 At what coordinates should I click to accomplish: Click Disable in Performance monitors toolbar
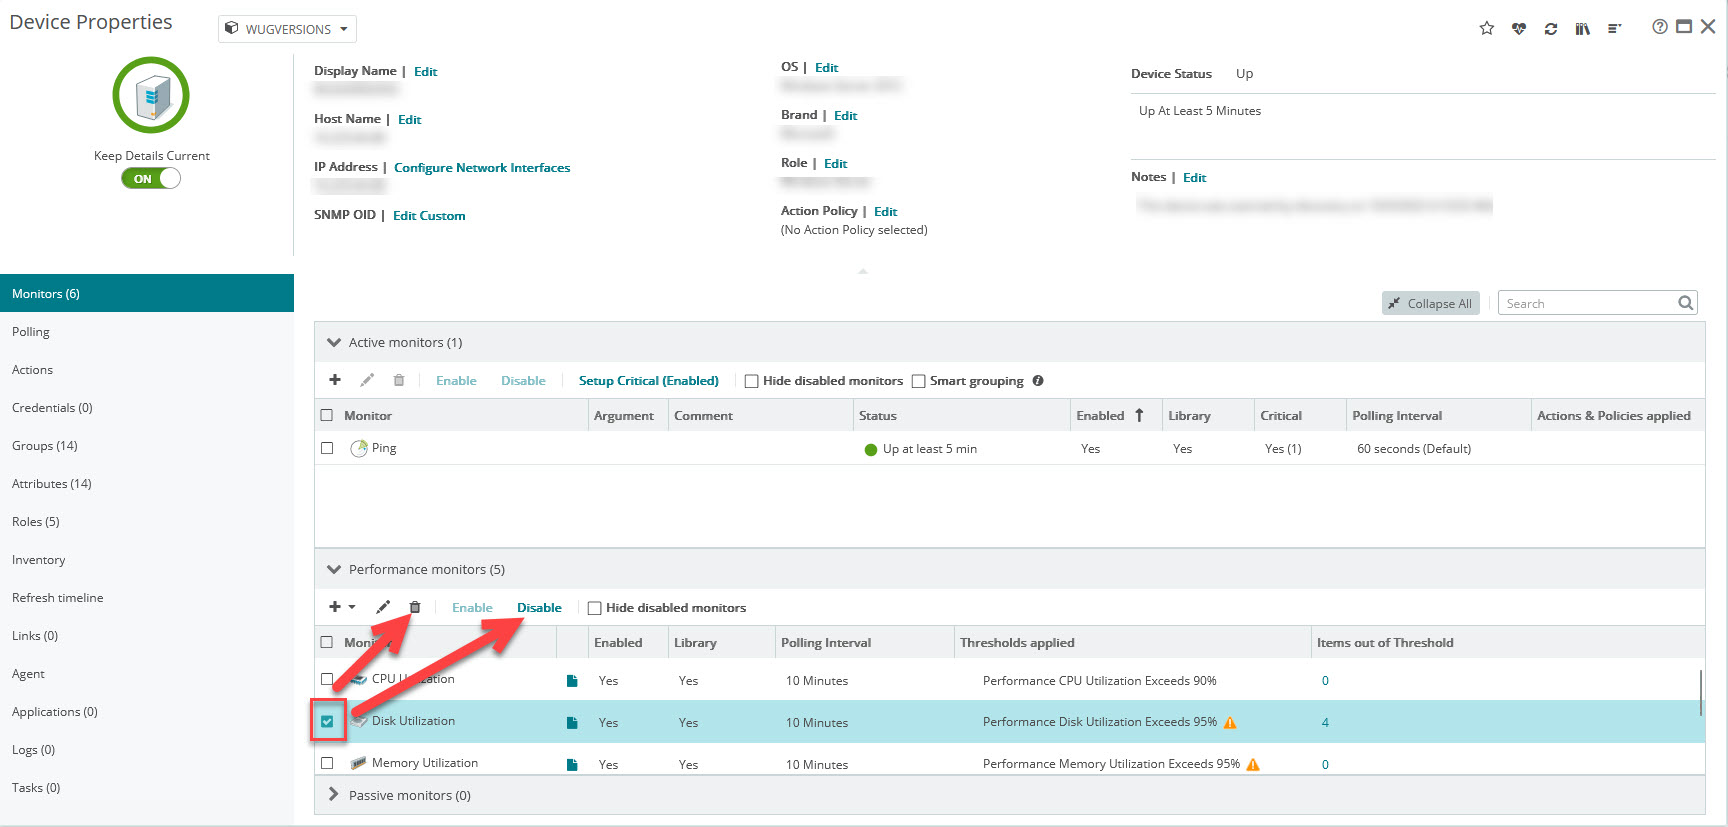point(539,607)
